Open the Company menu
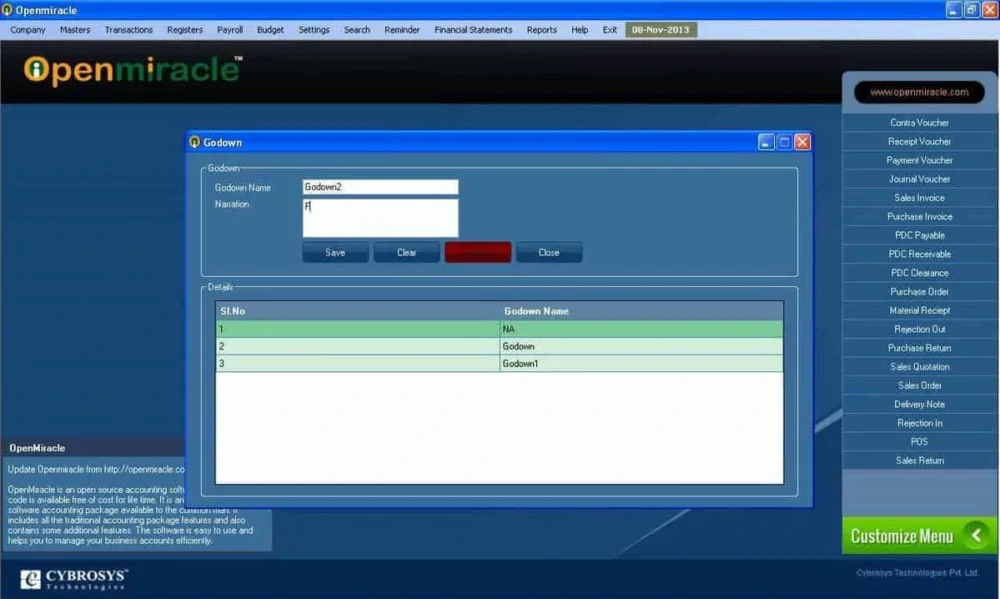 [x=27, y=30]
